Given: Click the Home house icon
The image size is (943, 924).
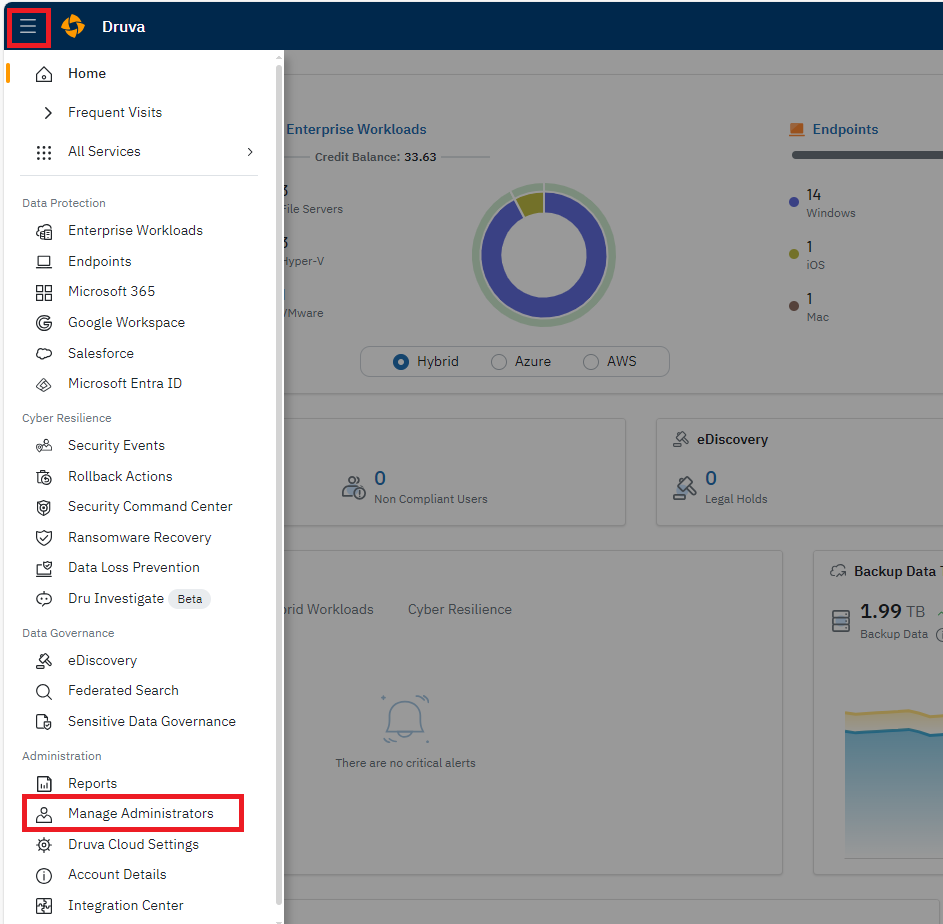Looking at the screenshot, I should pyautogui.click(x=44, y=74).
